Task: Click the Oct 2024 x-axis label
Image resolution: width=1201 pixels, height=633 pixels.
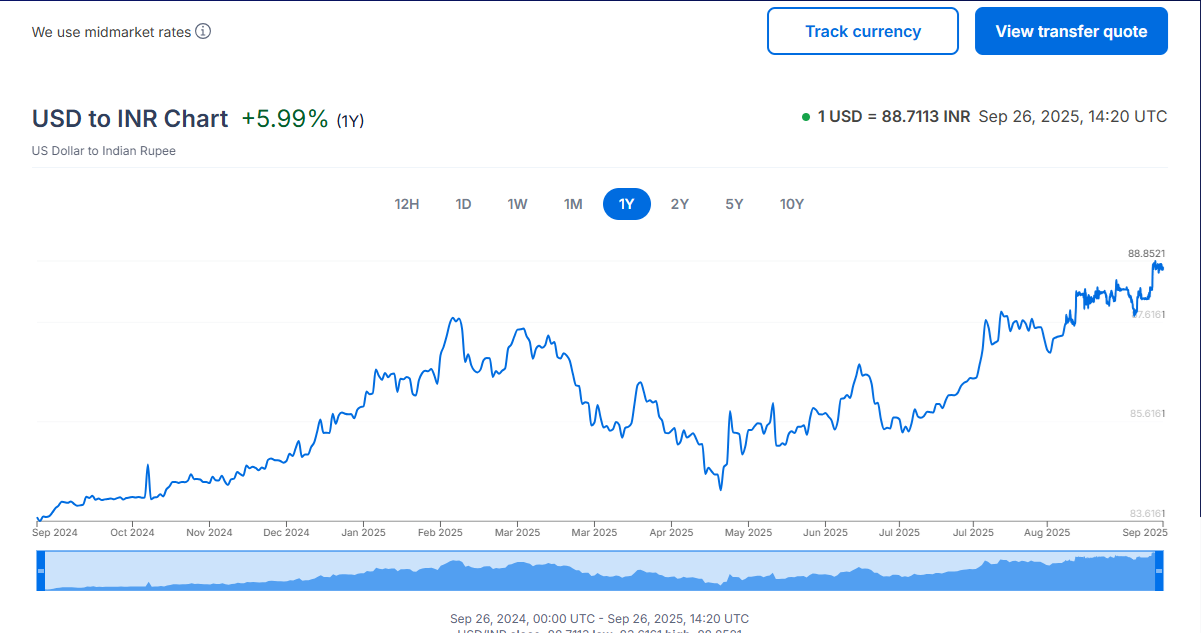Action: point(132,533)
